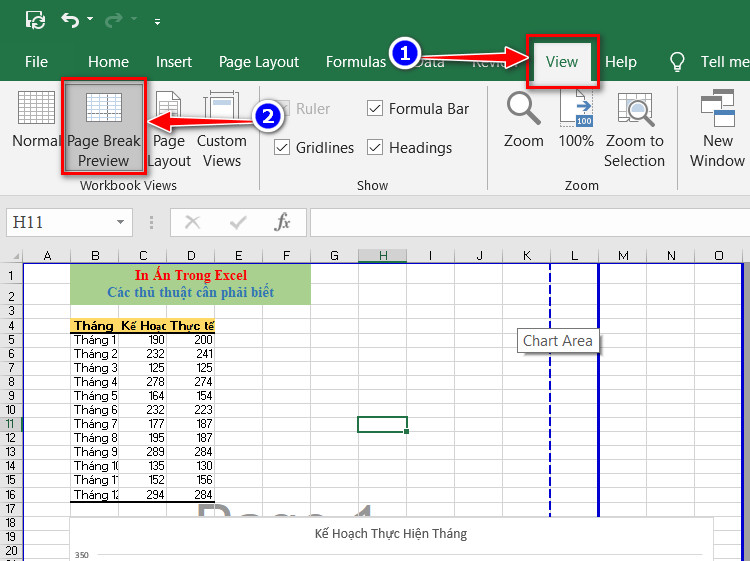The height and width of the screenshot is (561, 750).
Task: Select Page Break Preview view
Action: click(104, 128)
